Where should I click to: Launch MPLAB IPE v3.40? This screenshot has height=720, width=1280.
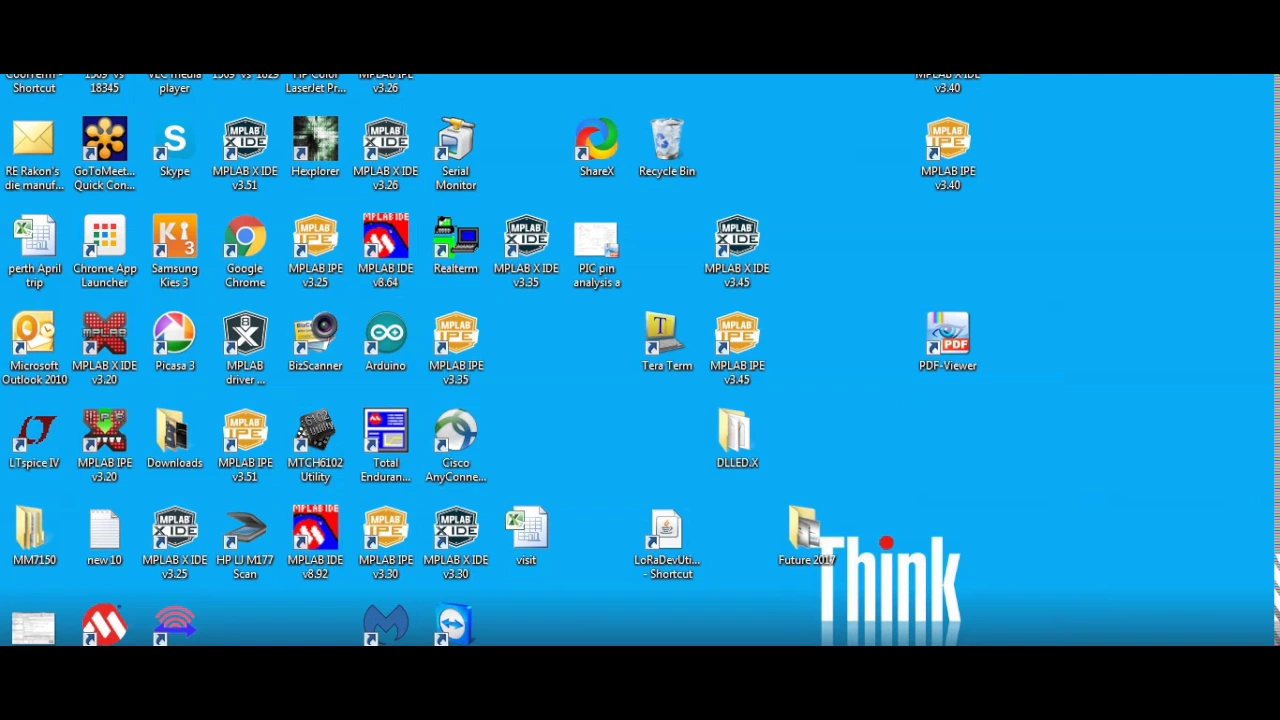tap(948, 155)
